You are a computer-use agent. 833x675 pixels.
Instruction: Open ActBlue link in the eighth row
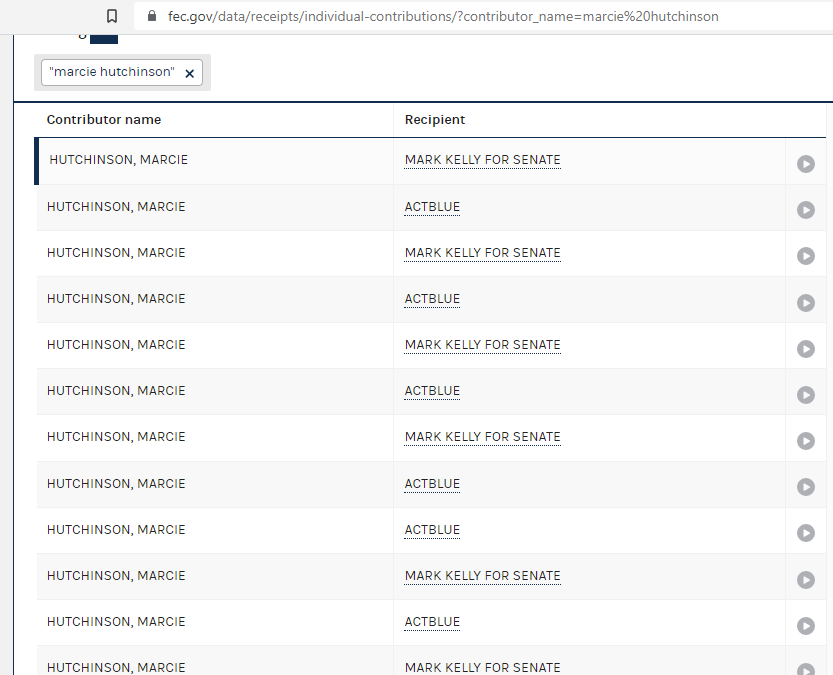coord(432,484)
